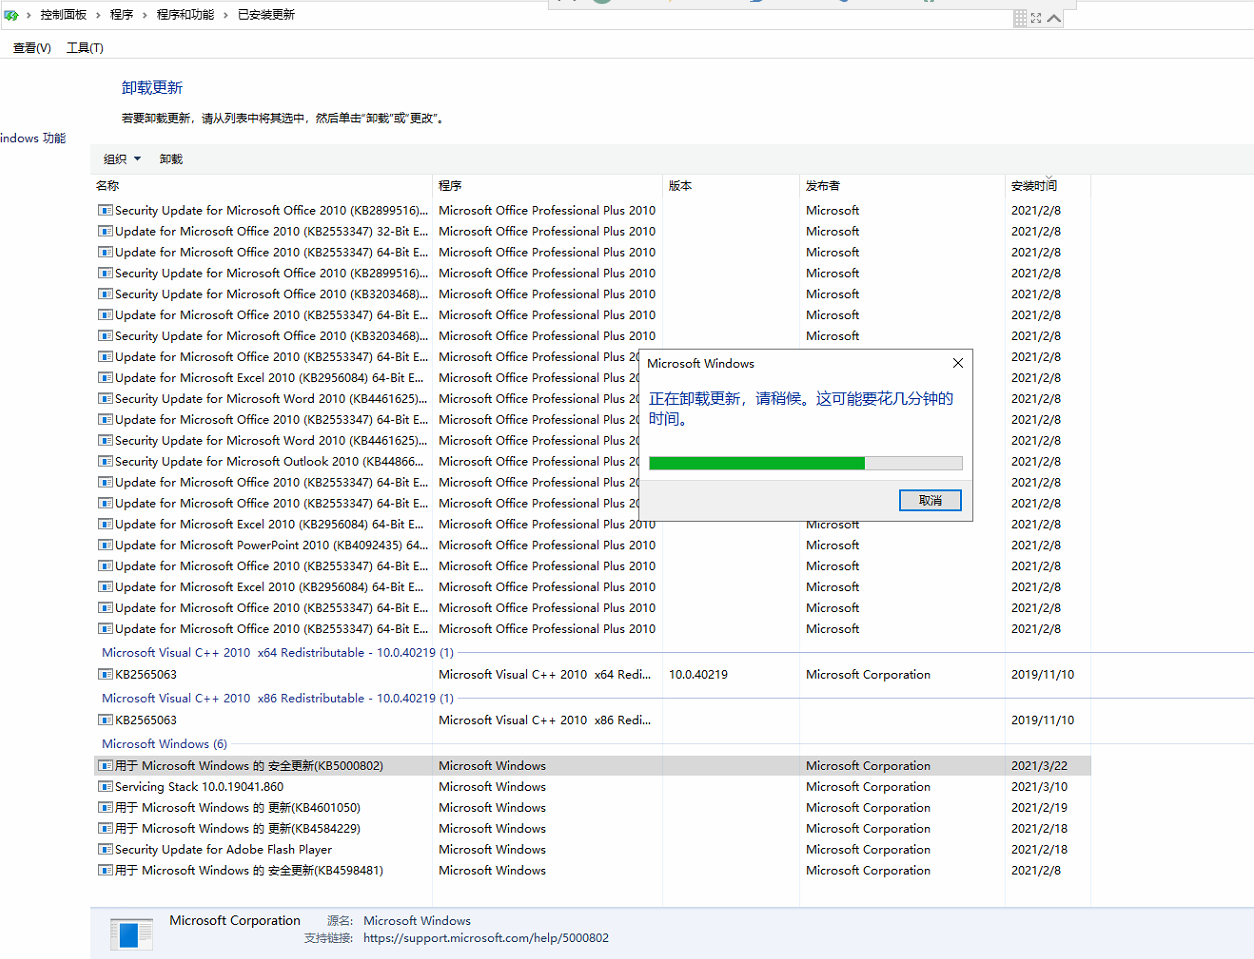Screen dimensions: 1254x959
Task: Close the Microsoft Windows uninstall dialog
Action: (x=958, y=363)
